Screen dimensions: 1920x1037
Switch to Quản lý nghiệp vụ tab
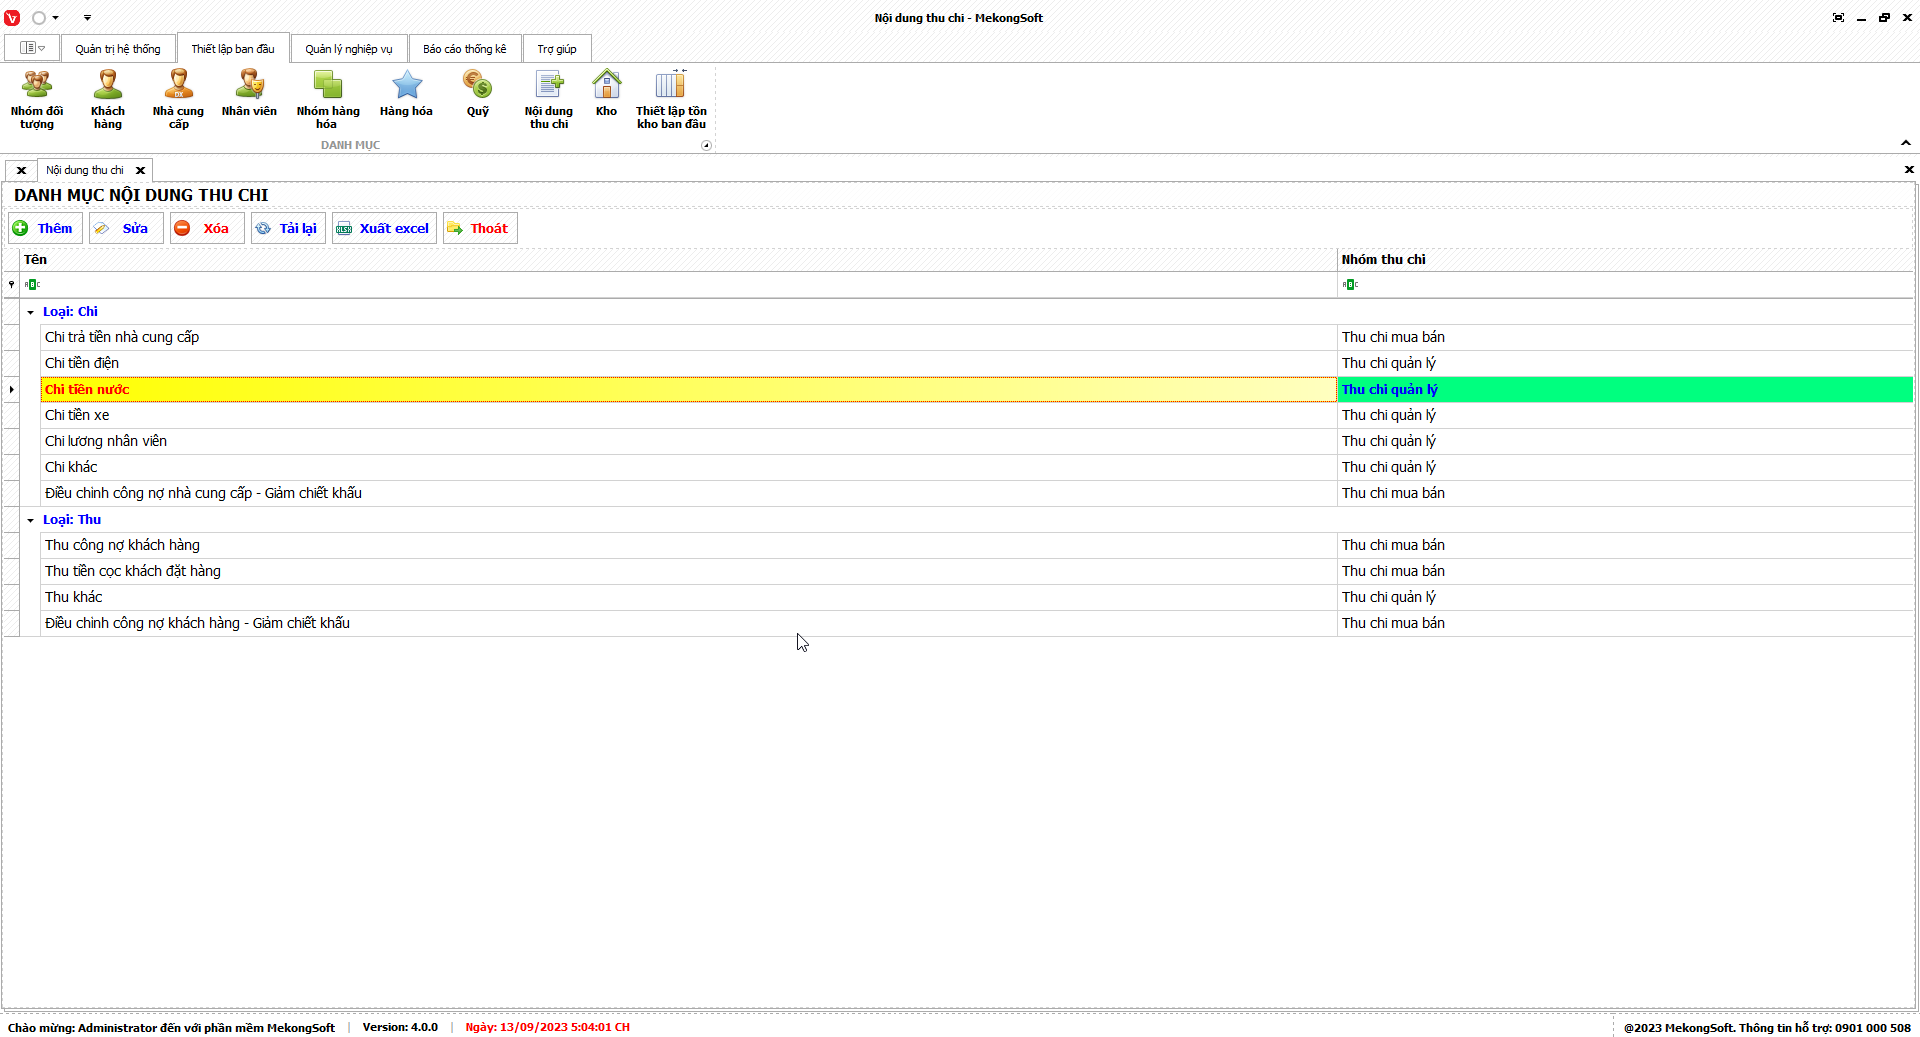pos(349,49)
